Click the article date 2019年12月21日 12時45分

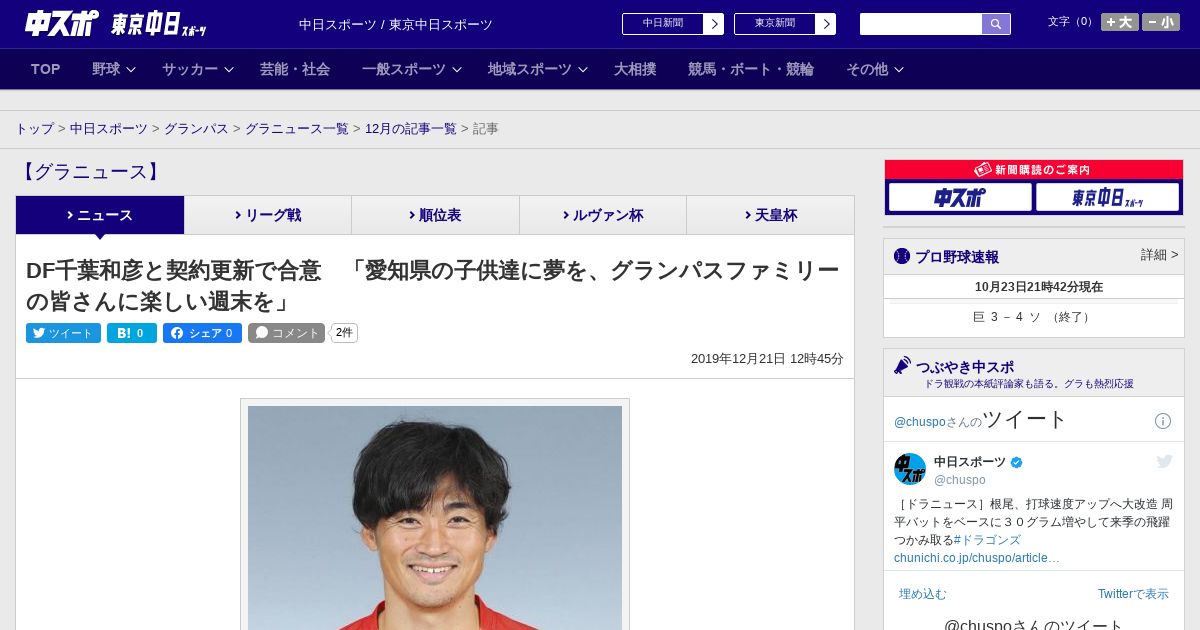(x=767, y=359)
